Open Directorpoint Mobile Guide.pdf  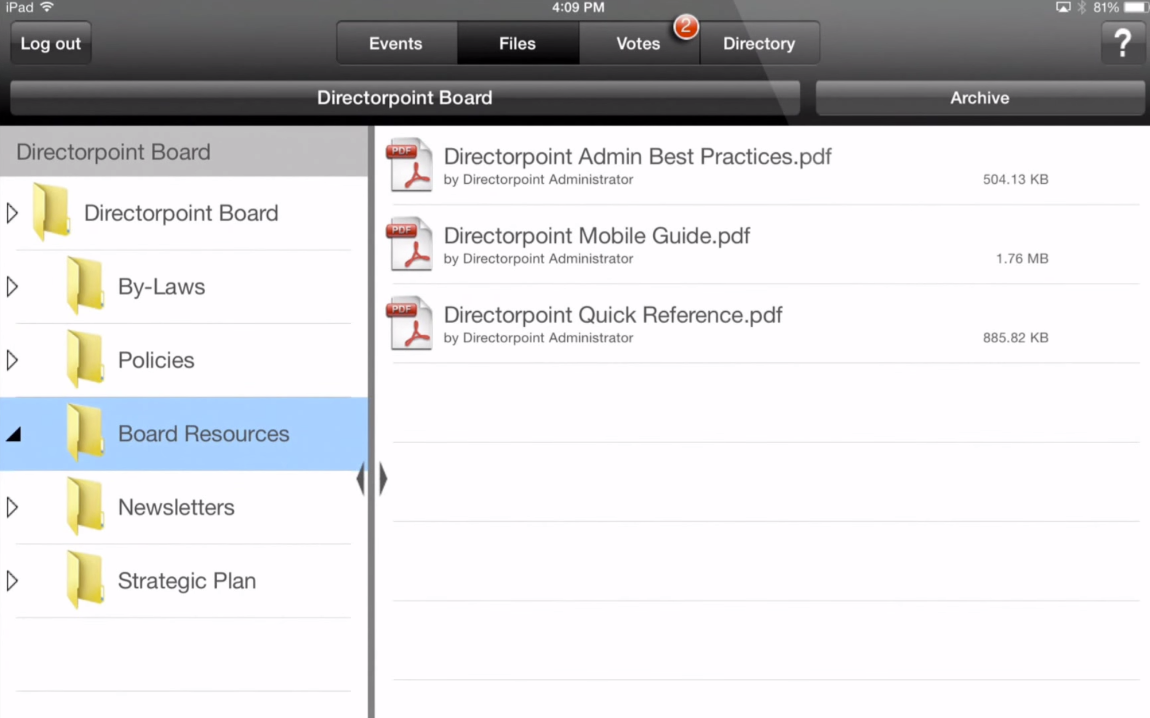596,235
